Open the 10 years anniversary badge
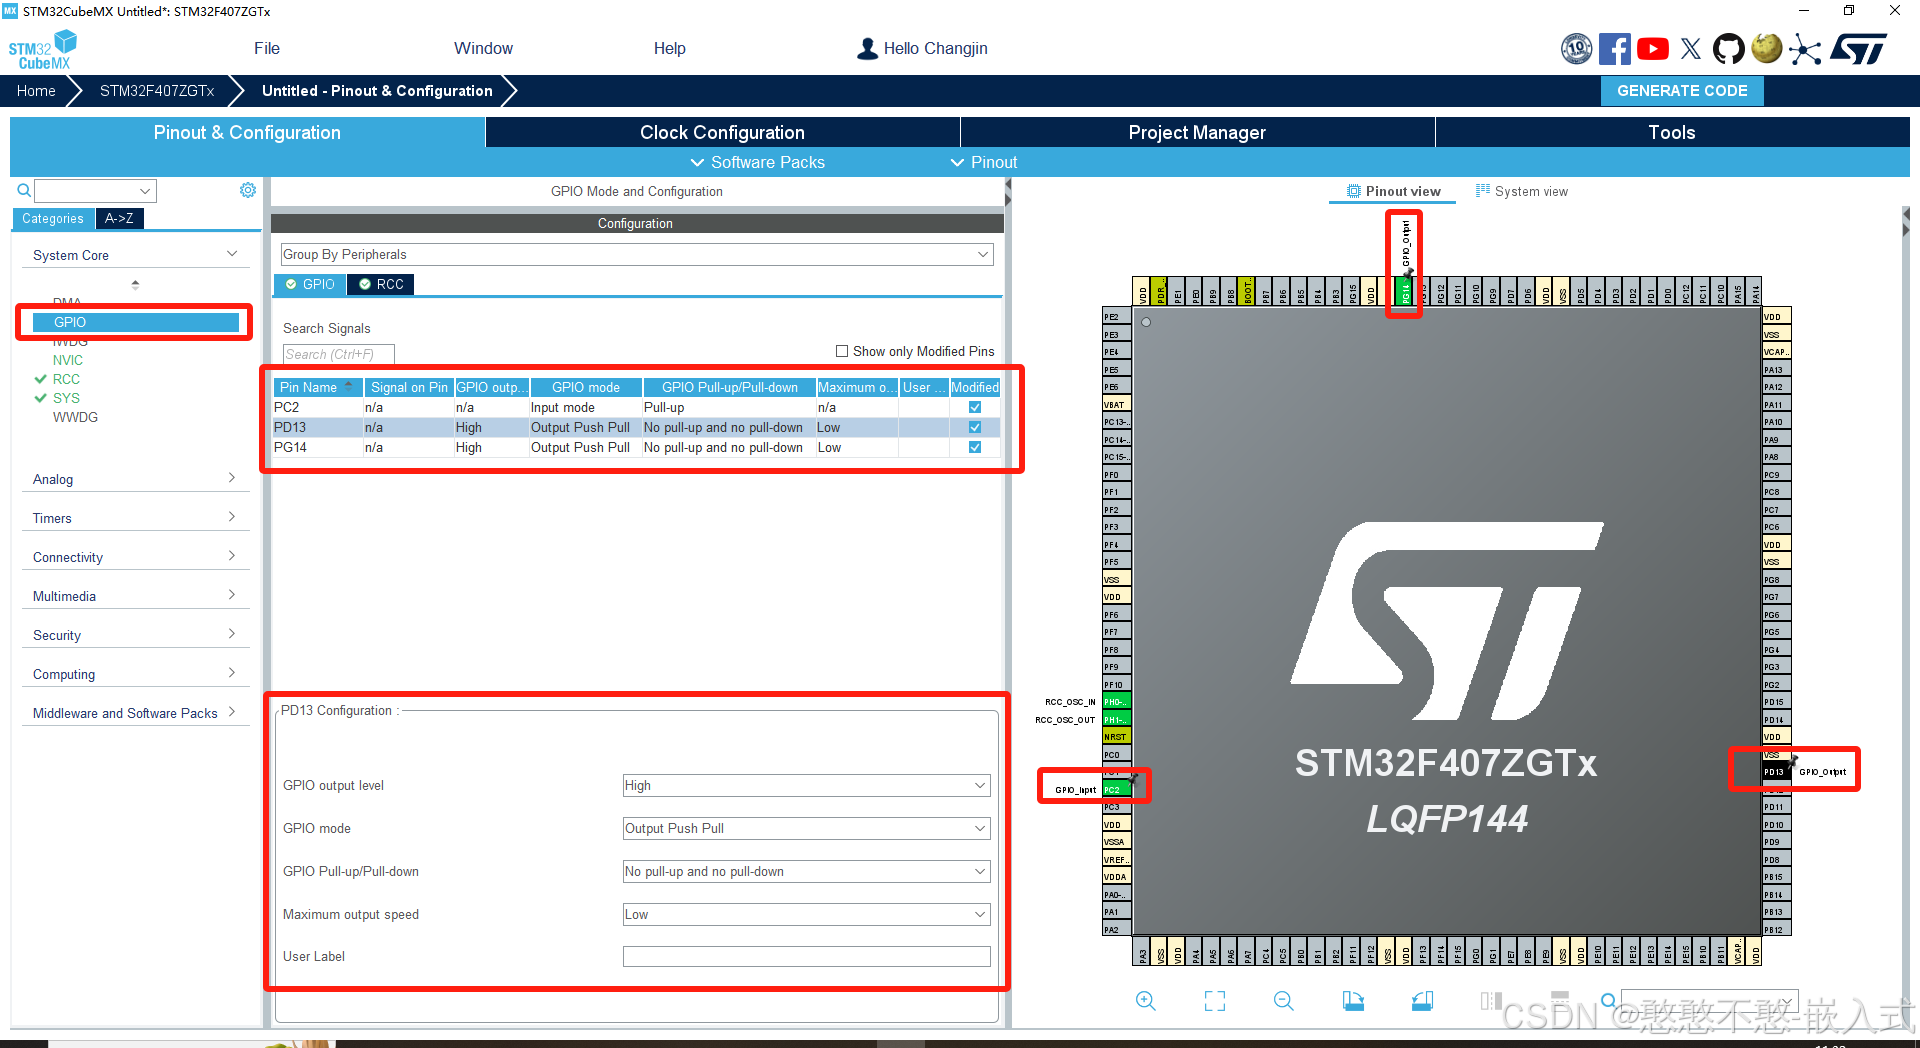The image size is (1920, 1048). coord(1577,49)
